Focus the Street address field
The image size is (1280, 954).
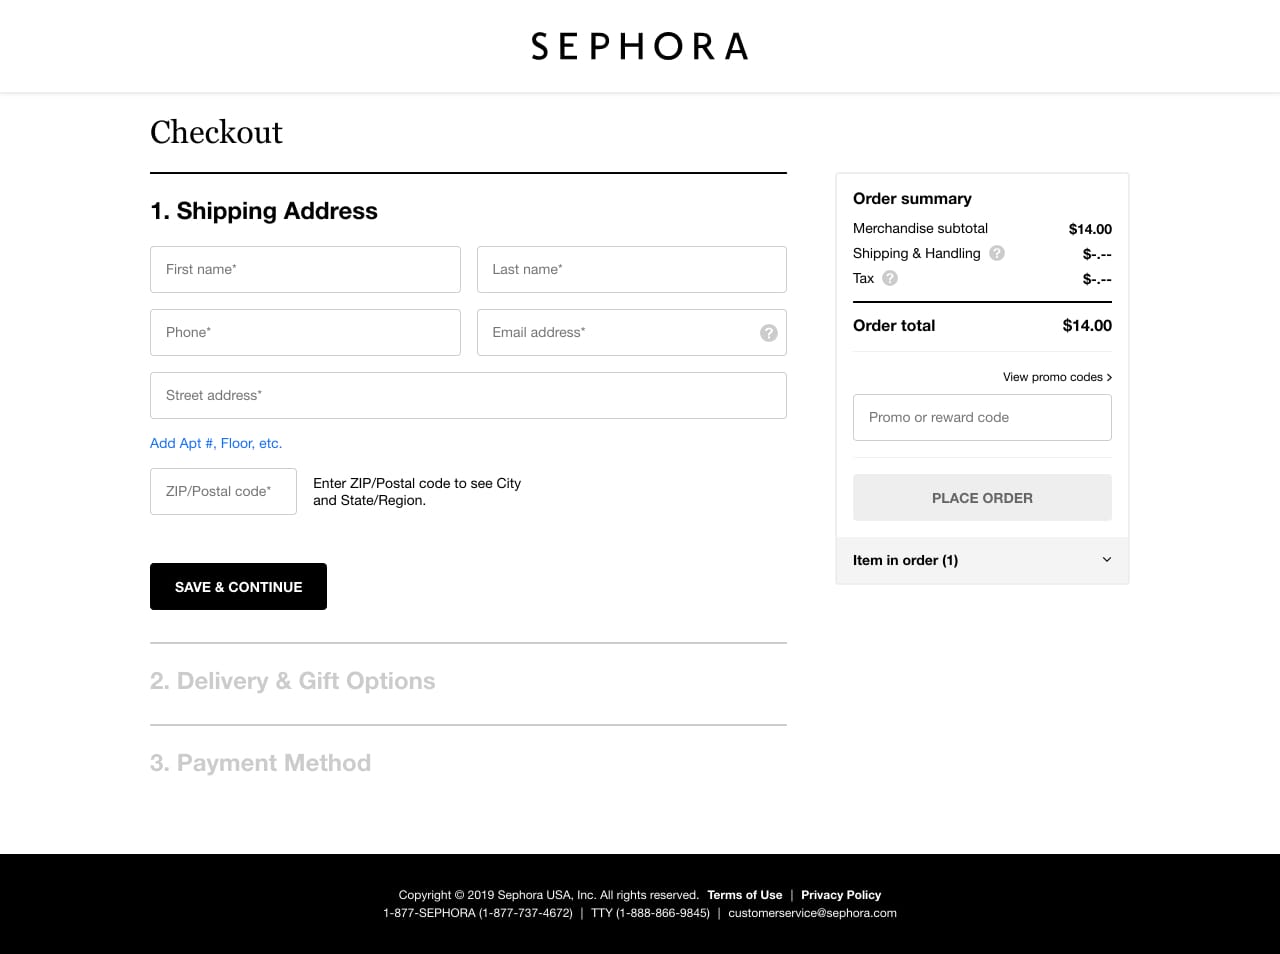(468, 395)
